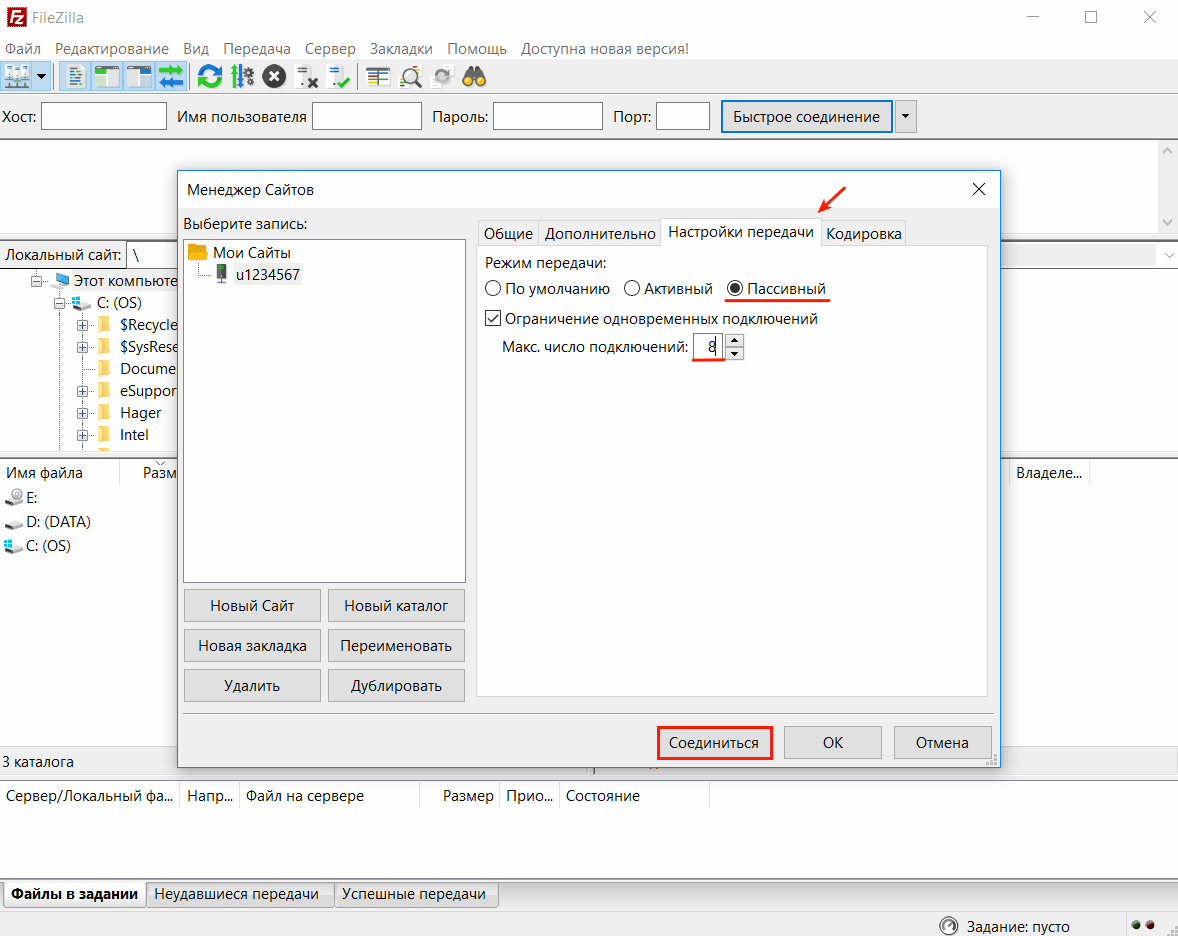Open the Site Manager dropdown arrow in toolbar

point(41,77)
